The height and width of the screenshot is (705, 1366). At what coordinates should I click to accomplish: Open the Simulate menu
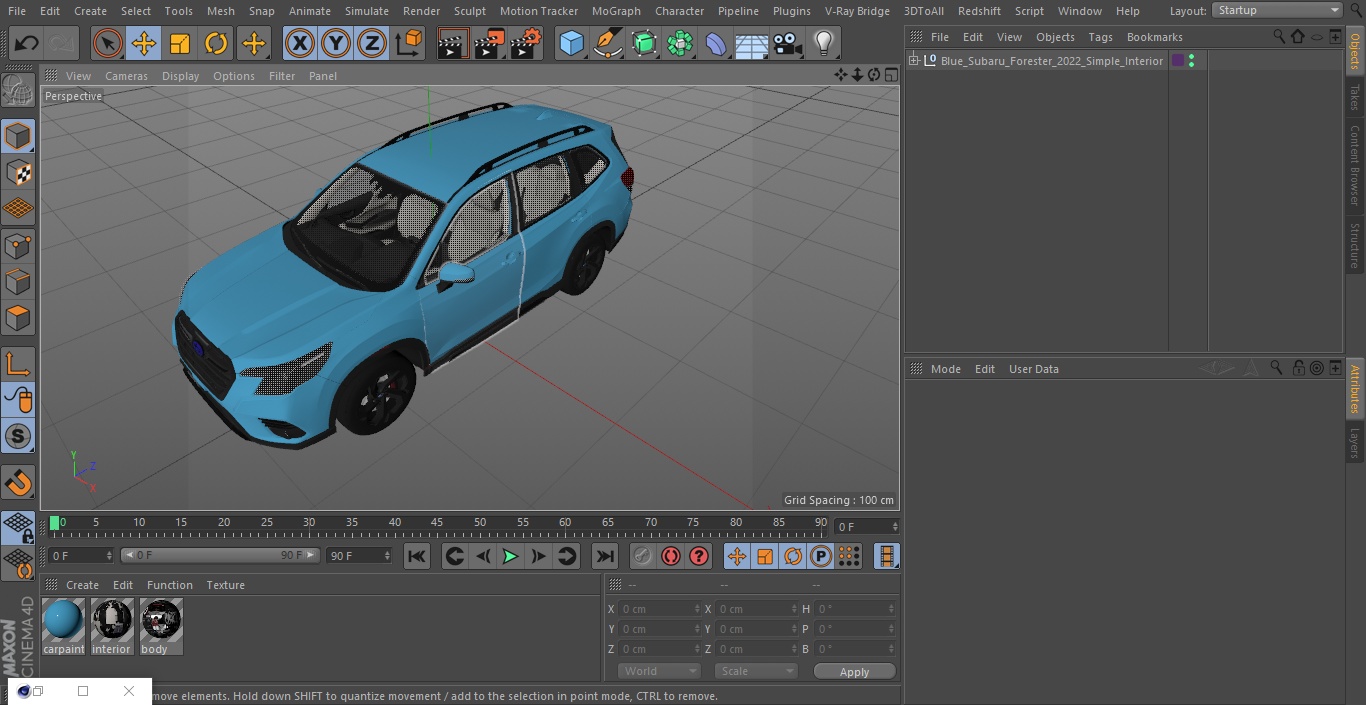pyautogui.click(x=366, y=11)
